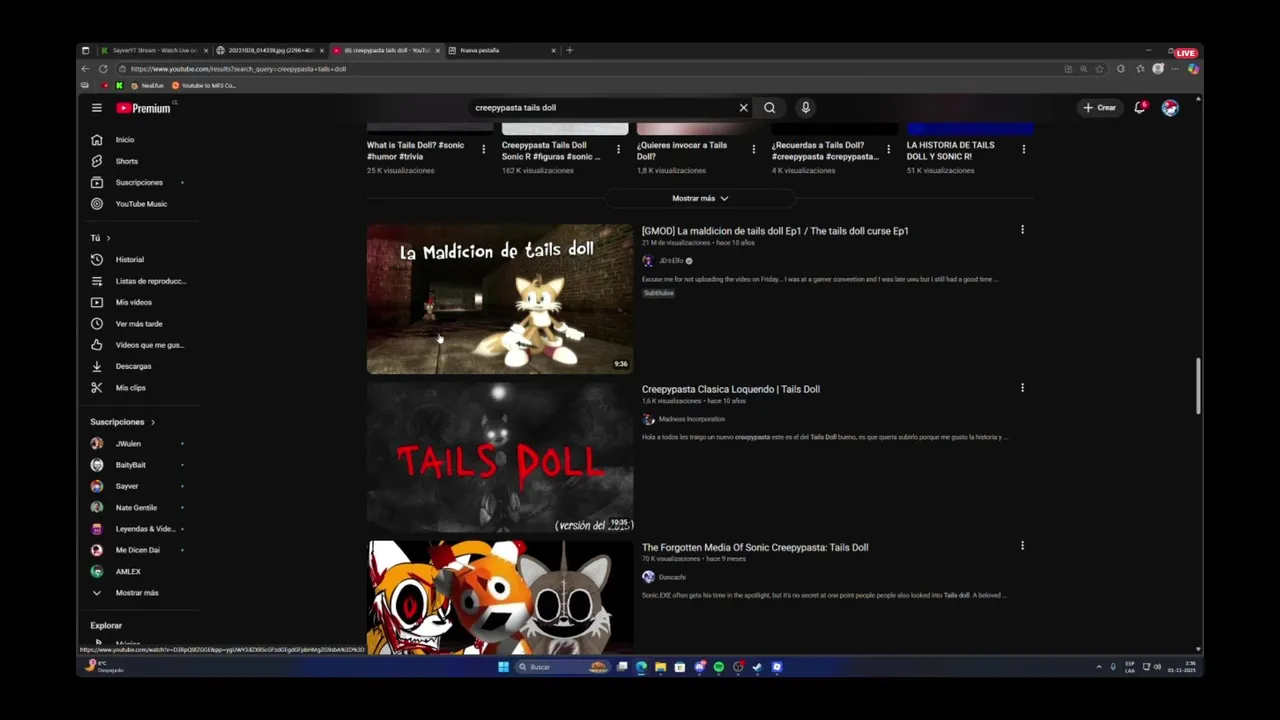The image size is (1280, 720).
Task: Reload page with browser refresh icon
Action: point(102,69)
